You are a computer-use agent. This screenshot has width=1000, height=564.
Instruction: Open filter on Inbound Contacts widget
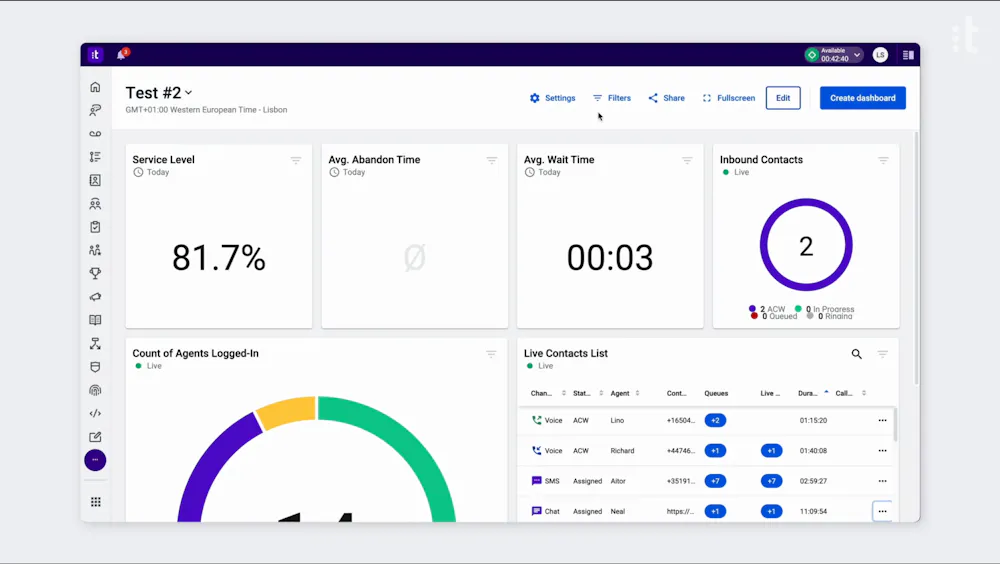[x=883, y=161]
